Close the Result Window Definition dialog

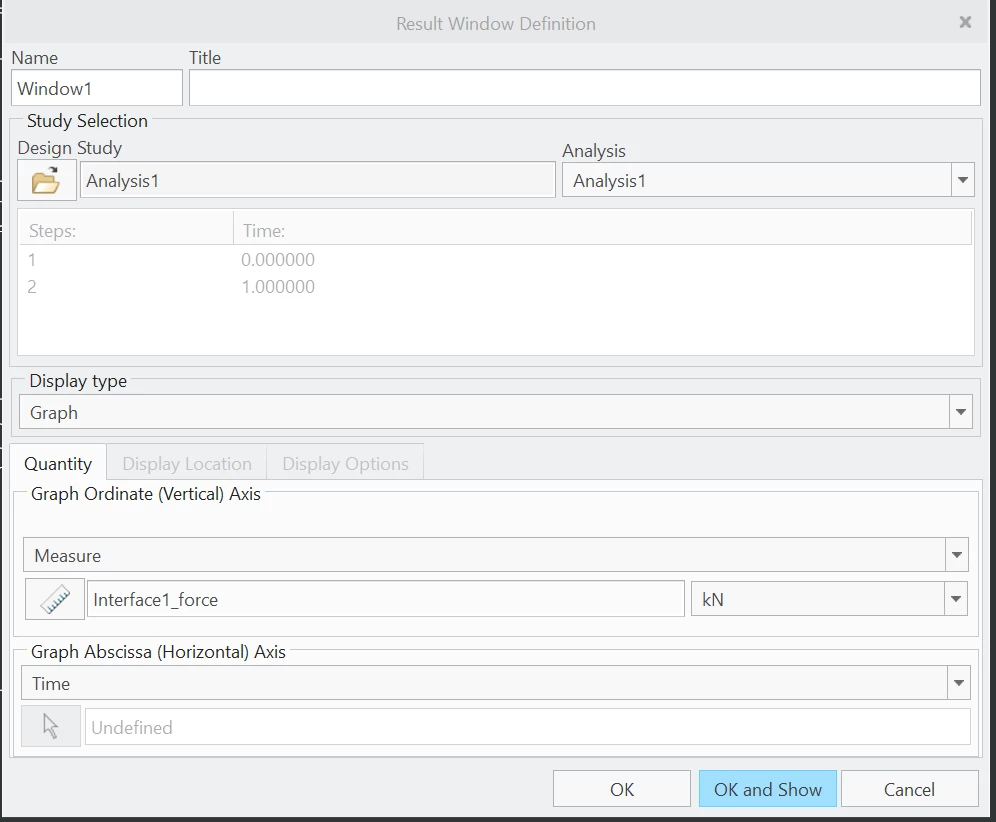click(965, 23)
